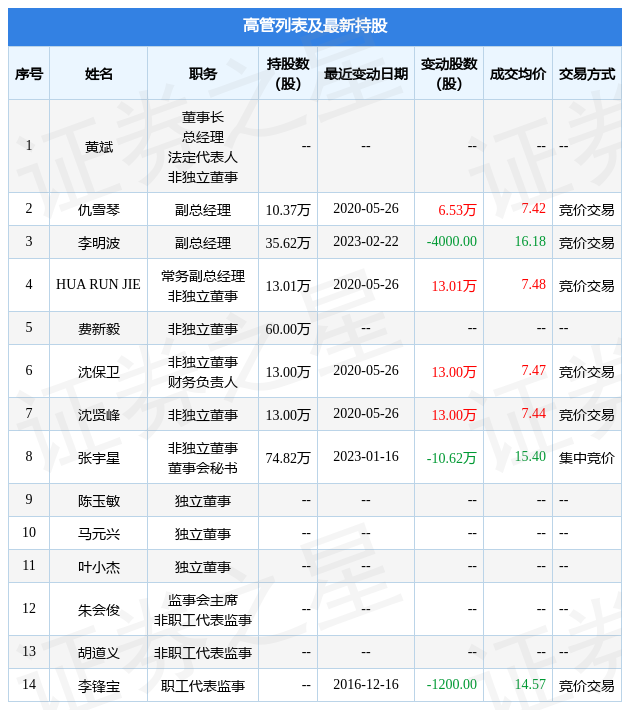Image resolution: width=622 pixels, height=710 pixels.
Task: Click the position 监事会主席
Action: coord(203,600)
